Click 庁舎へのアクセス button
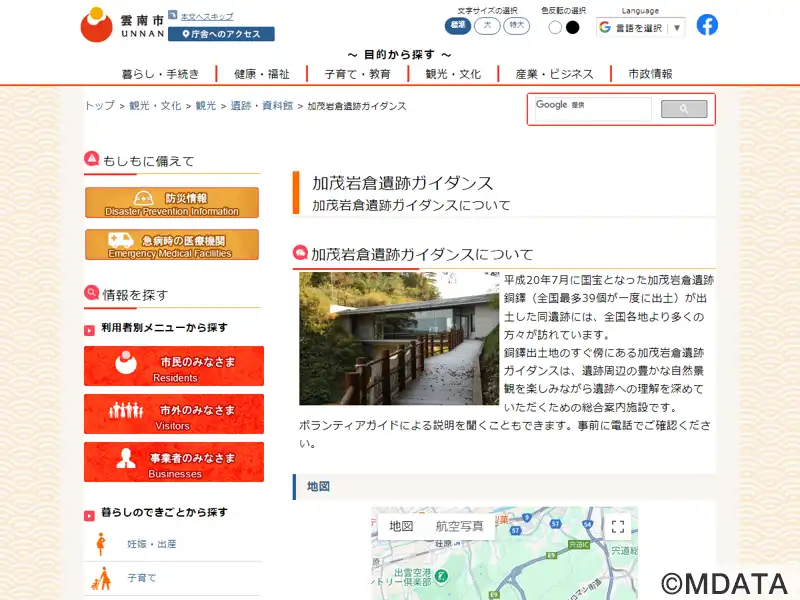 coord(221,34)
